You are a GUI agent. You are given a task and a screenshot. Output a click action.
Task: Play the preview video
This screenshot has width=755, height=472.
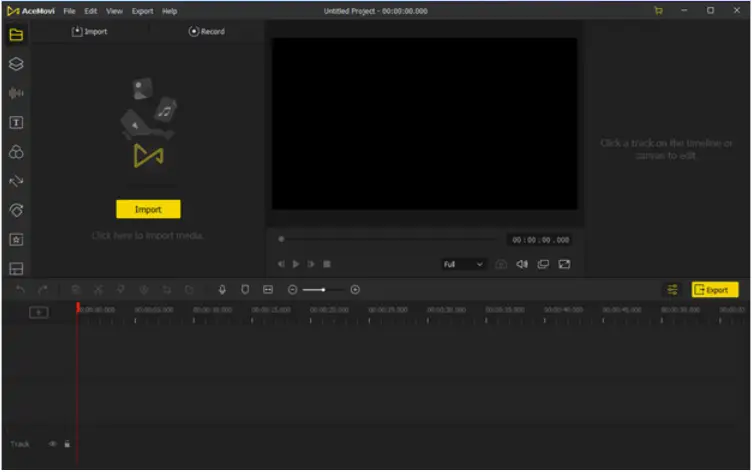tap(297, 265)
